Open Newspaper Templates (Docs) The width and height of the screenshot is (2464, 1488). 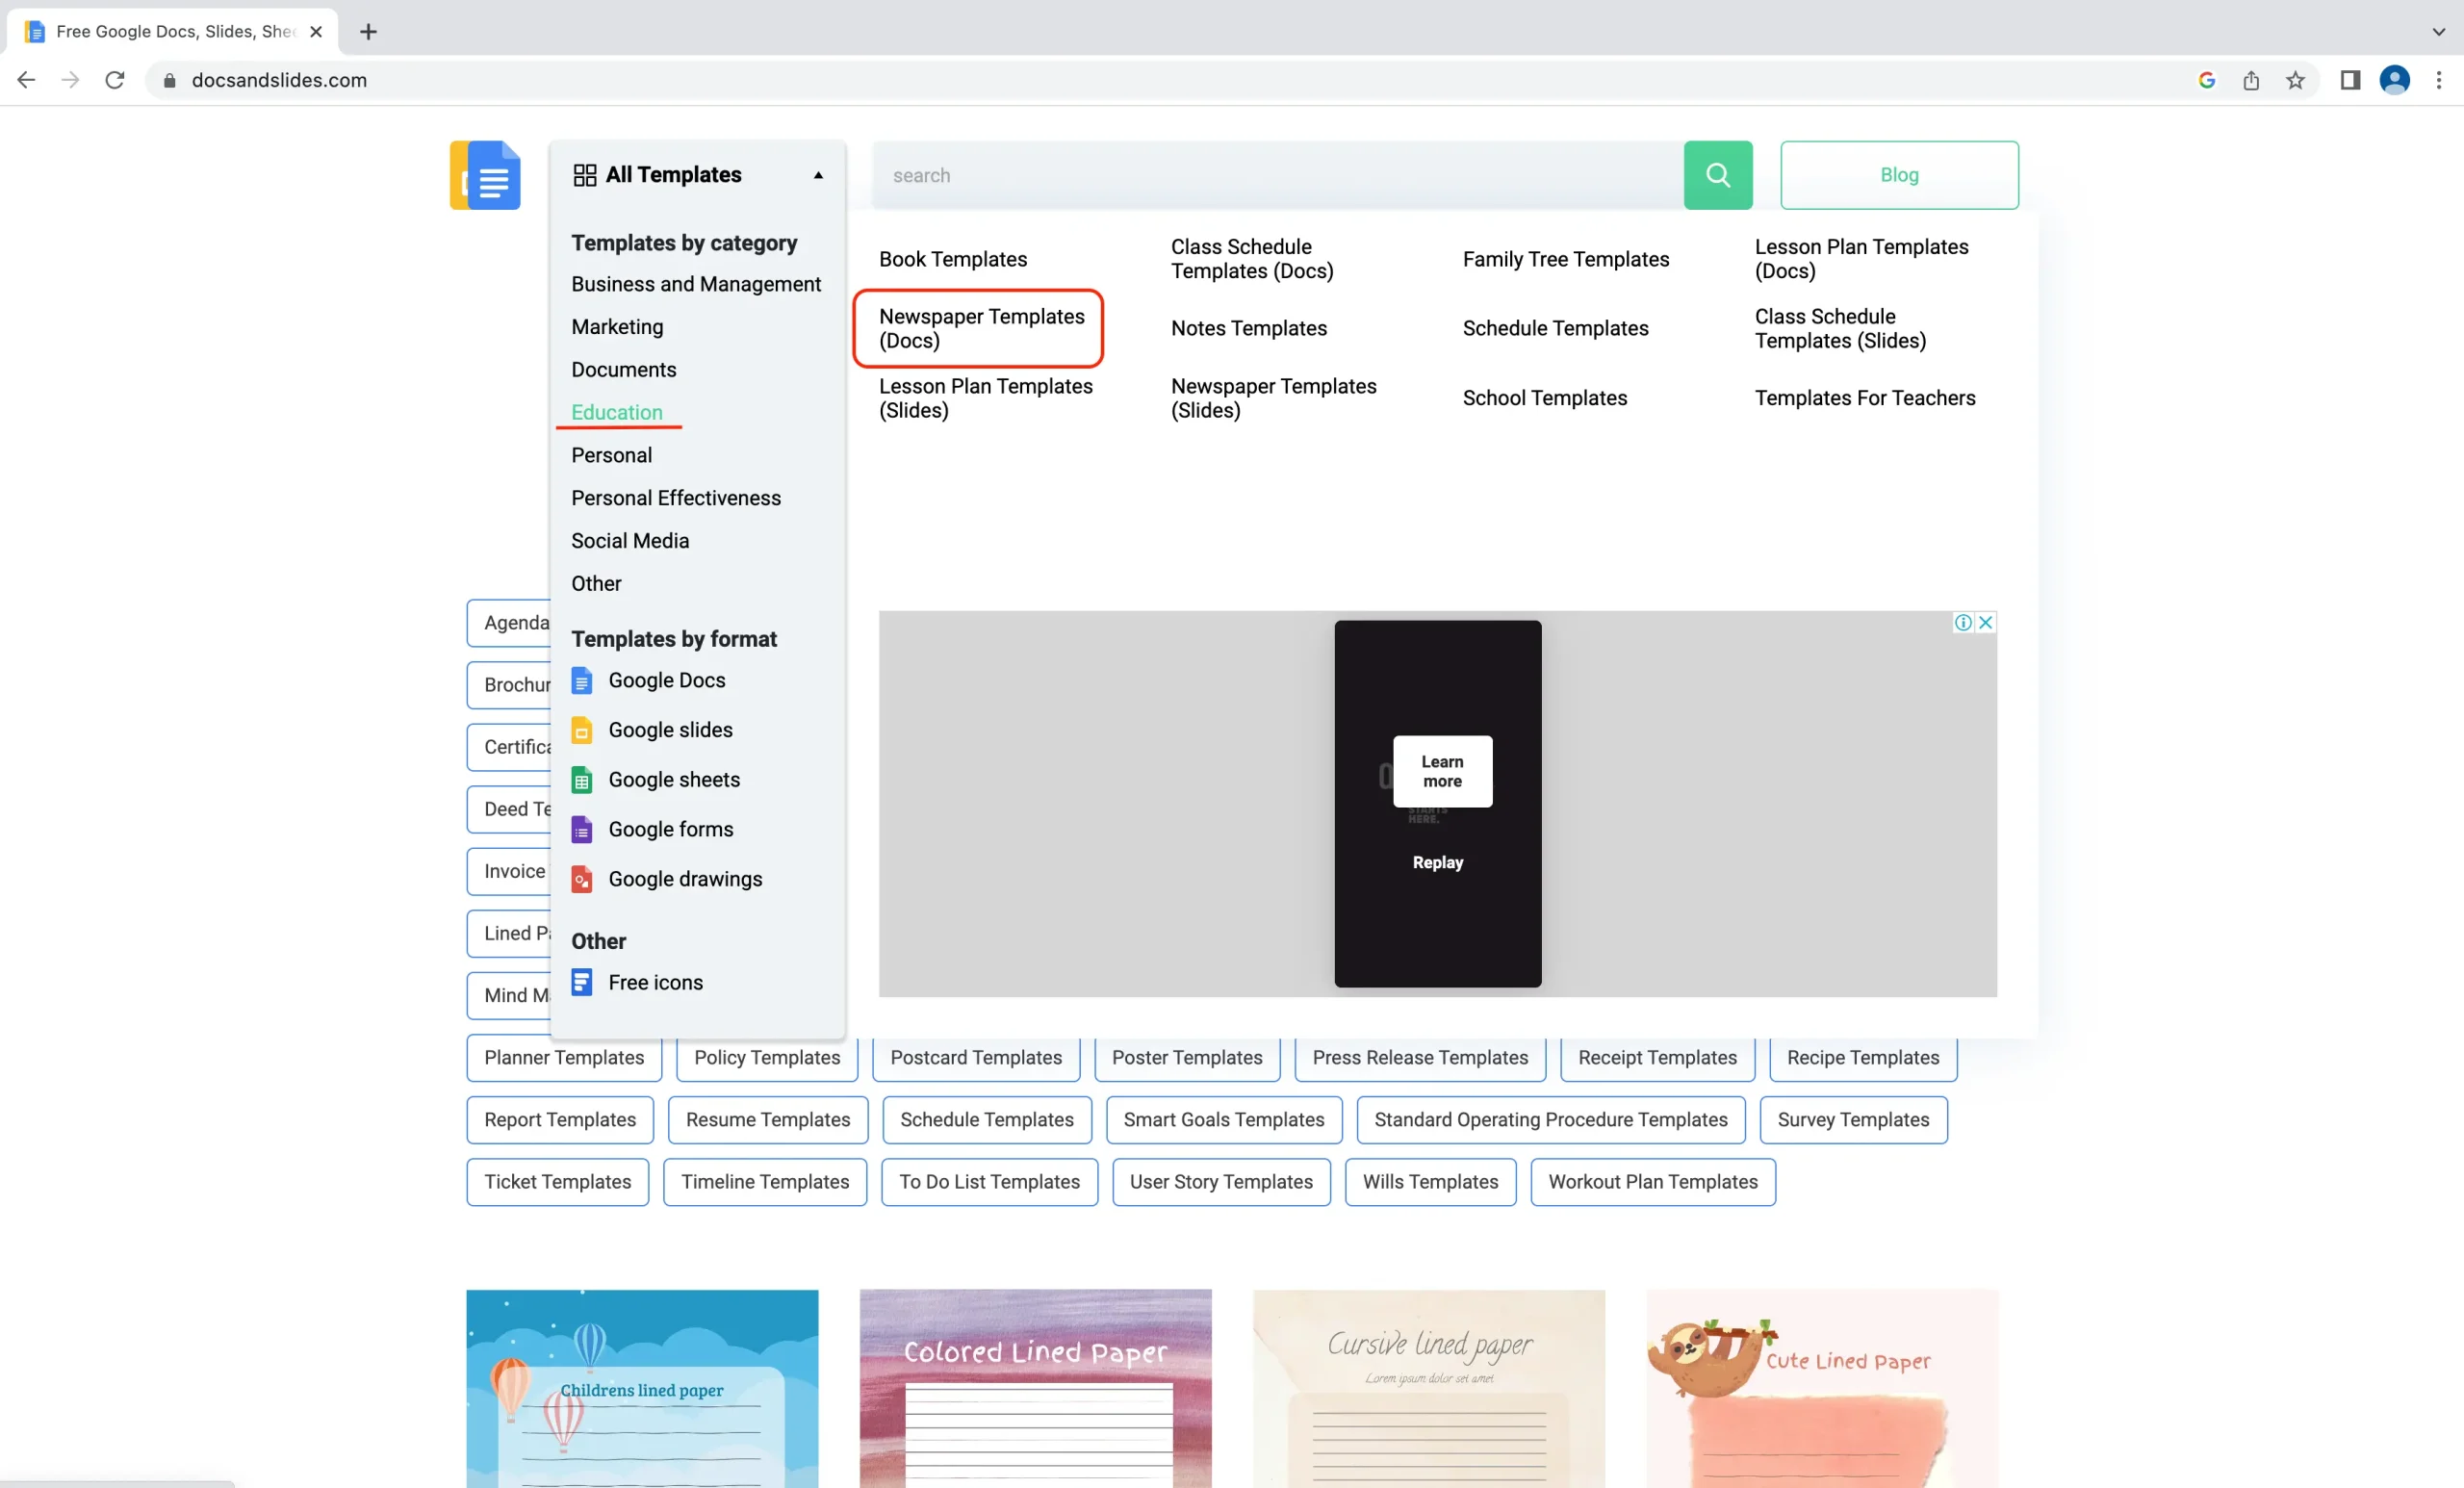(x=981, y=328)
